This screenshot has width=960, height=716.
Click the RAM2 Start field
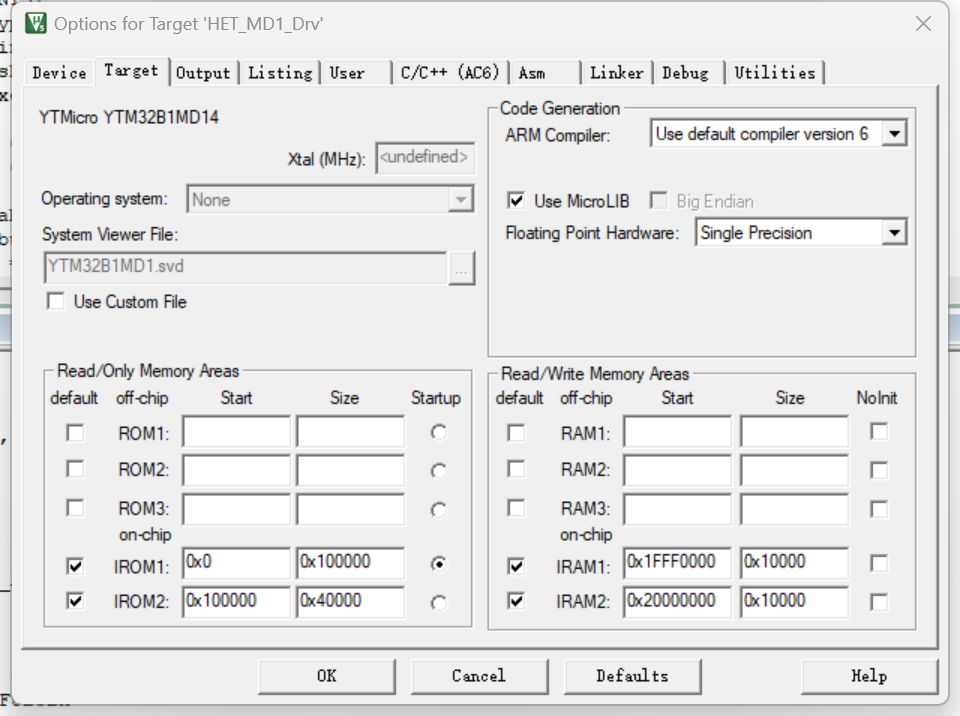pos(677,470)
